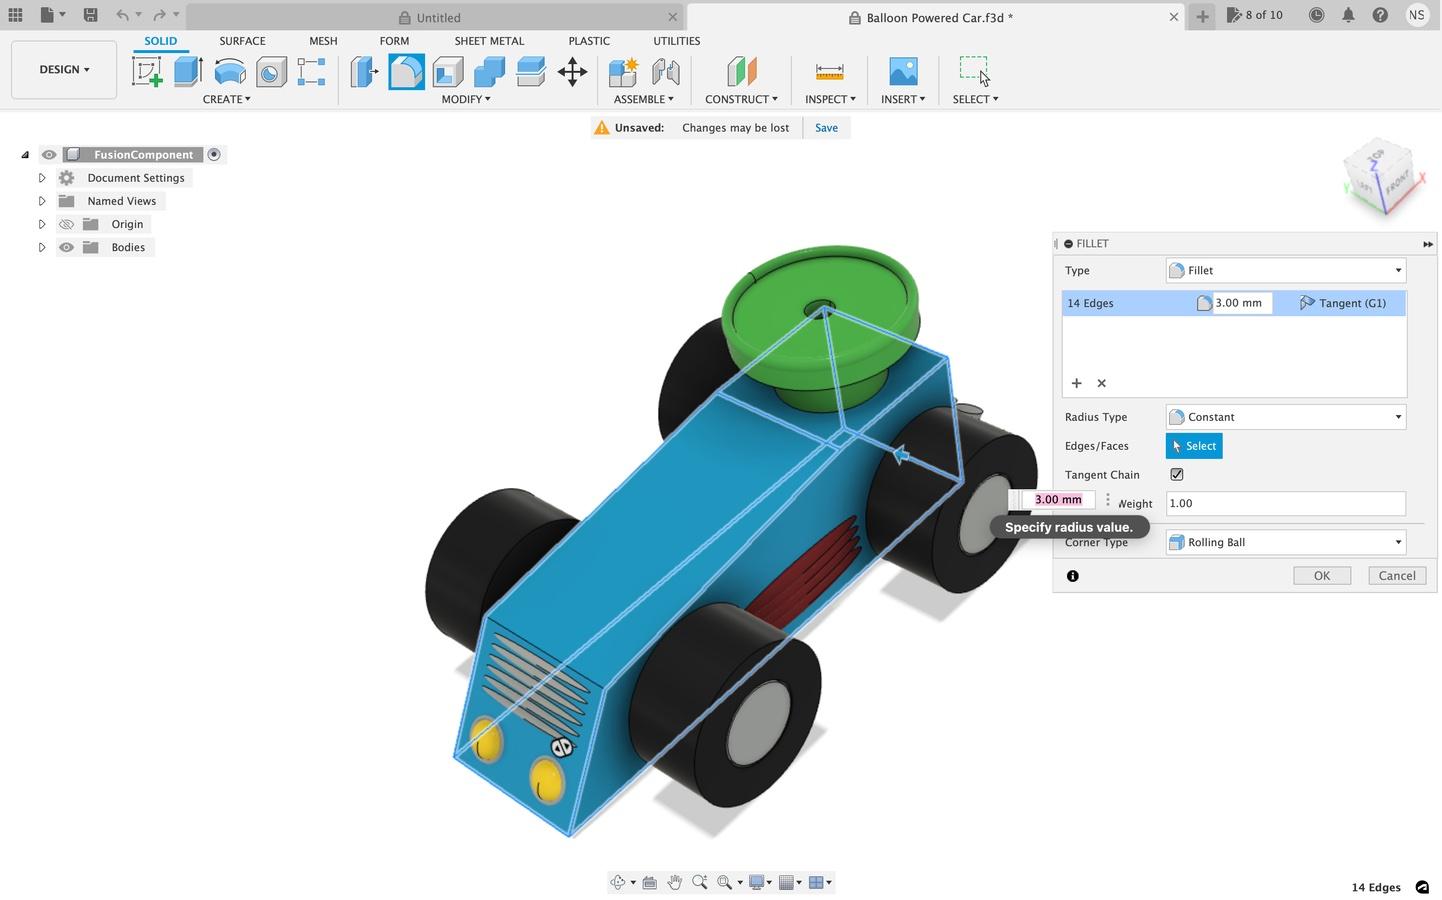Select the Combine tool
1442x900 pixels.
(489, 72)
